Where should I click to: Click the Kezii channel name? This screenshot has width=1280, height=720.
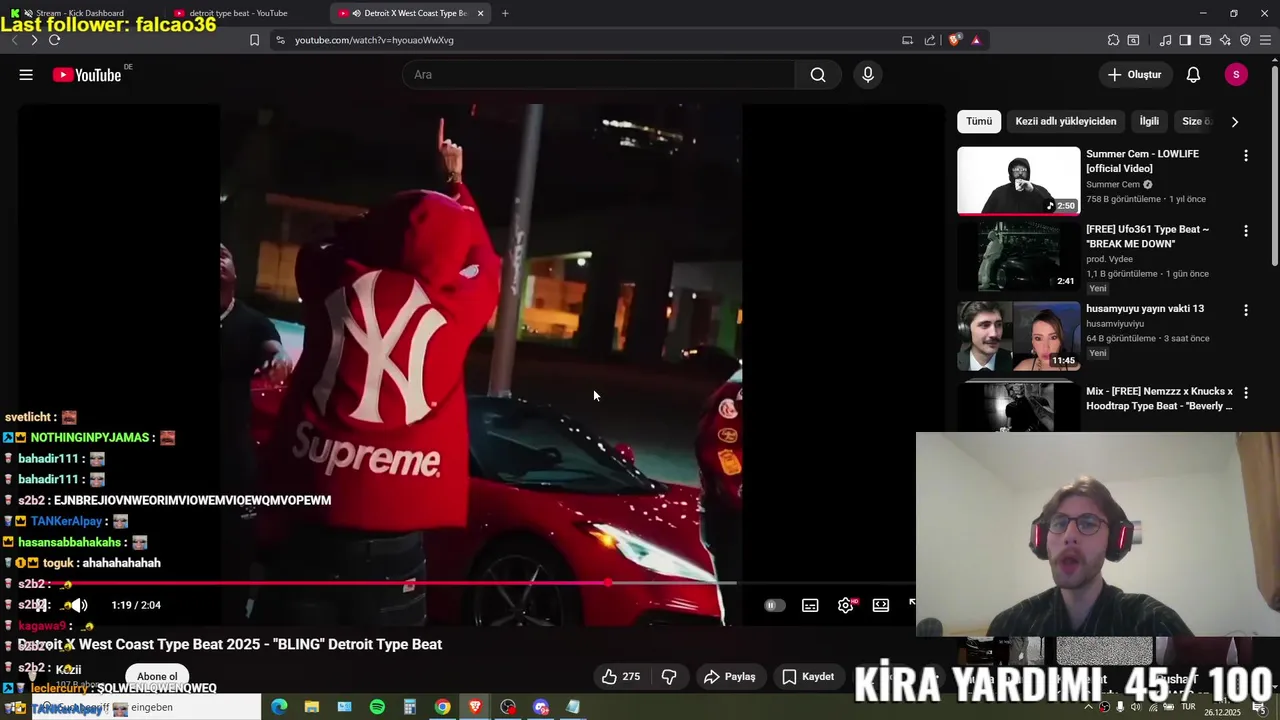click(x=69, y=670)
